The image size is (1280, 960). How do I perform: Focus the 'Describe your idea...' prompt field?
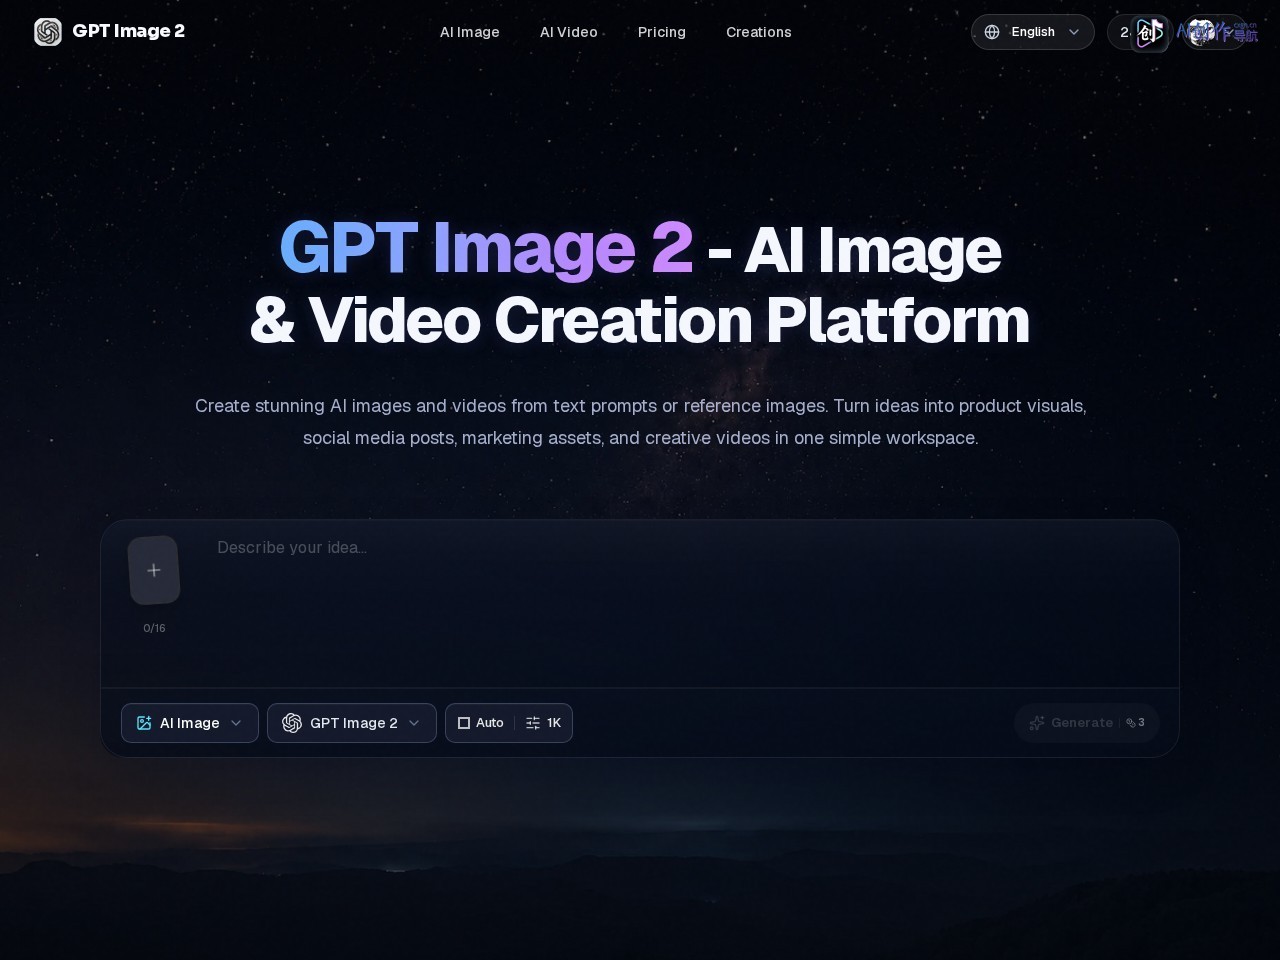pos(690,604)
